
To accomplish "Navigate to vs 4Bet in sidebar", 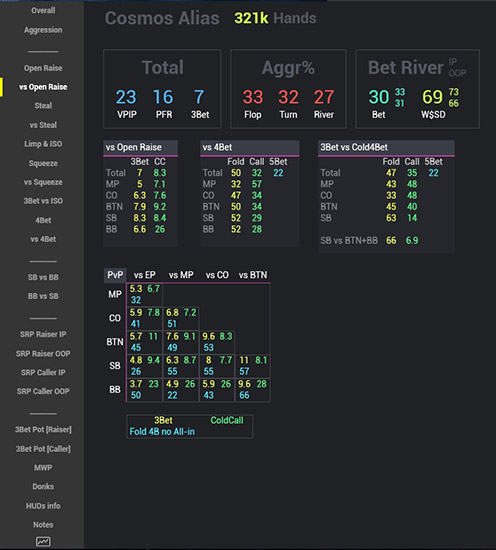I will [x=43, y=239].
